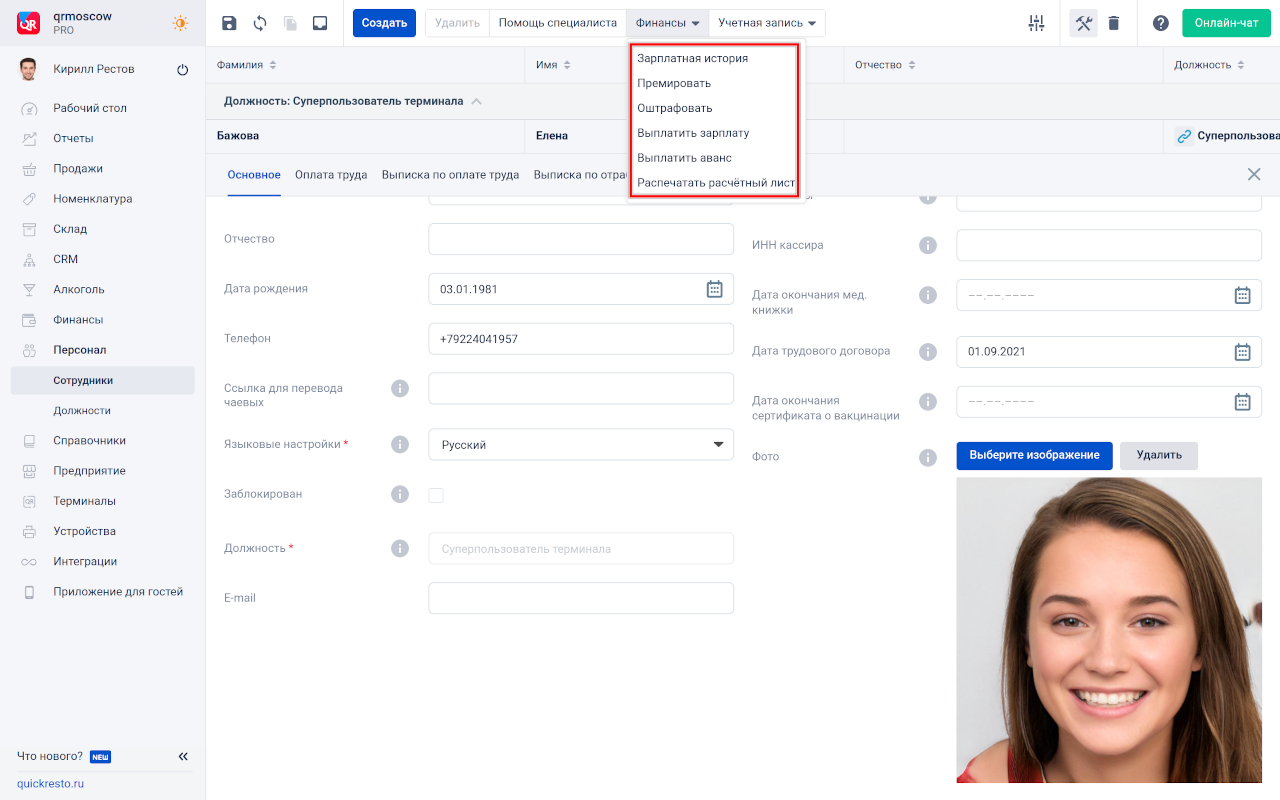
Task: Select Распечатать расчётный лист
Action: [x=714, y=183]
